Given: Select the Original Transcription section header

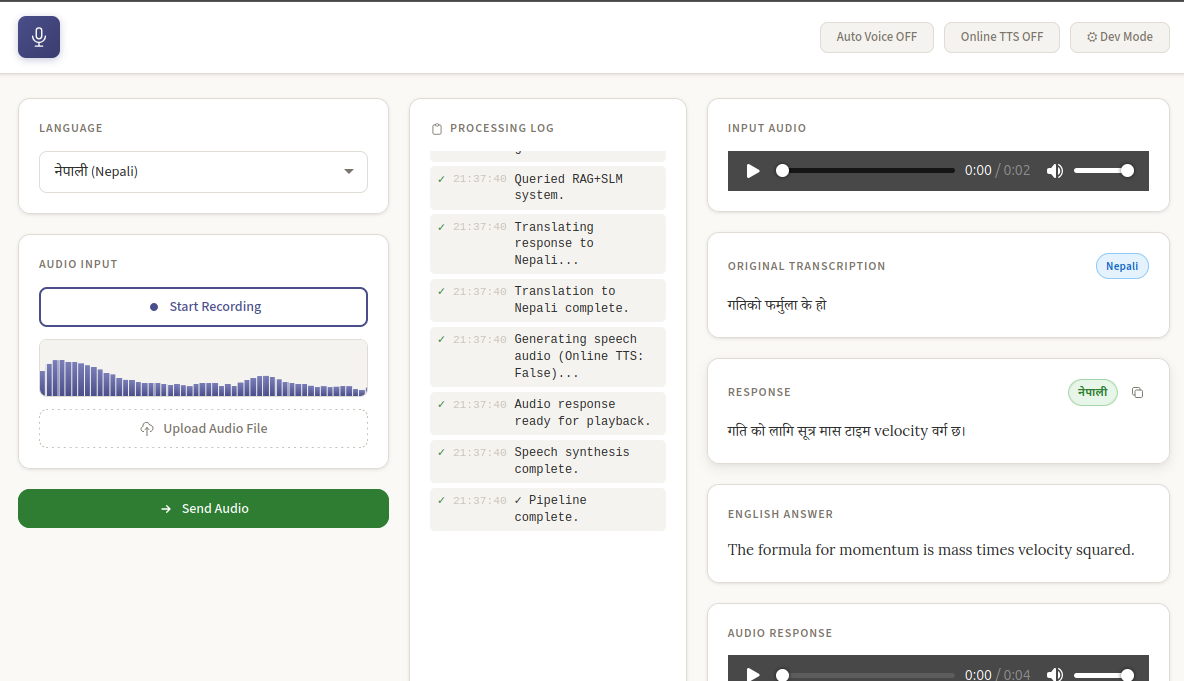Looking at the screenshot, I should (806, 266).
